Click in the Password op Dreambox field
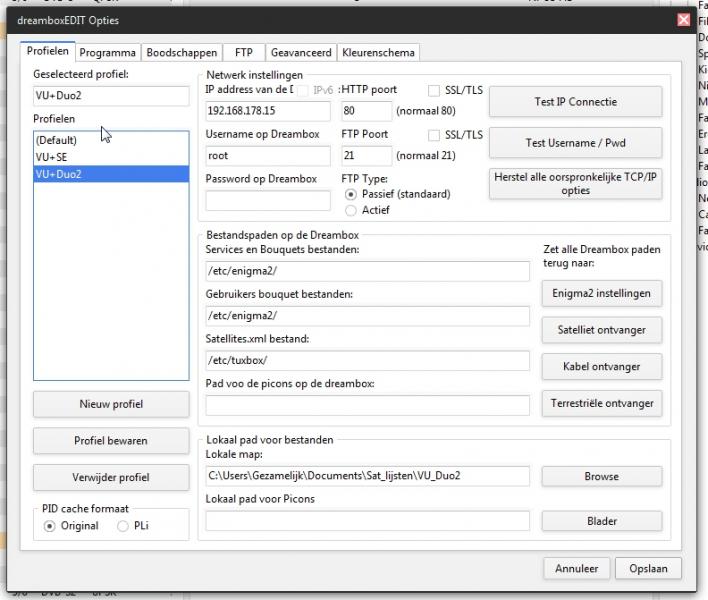The width and height of the screenshot is (708, 600). [x=267, y=201]
